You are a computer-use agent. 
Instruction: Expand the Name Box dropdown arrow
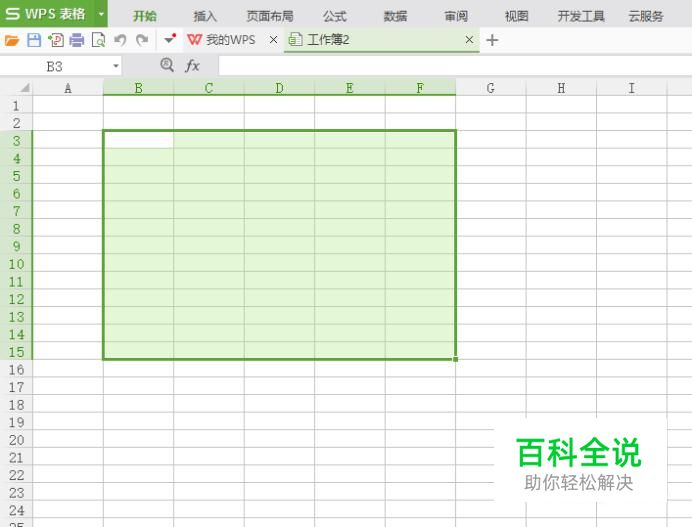[x=116, y=66]
